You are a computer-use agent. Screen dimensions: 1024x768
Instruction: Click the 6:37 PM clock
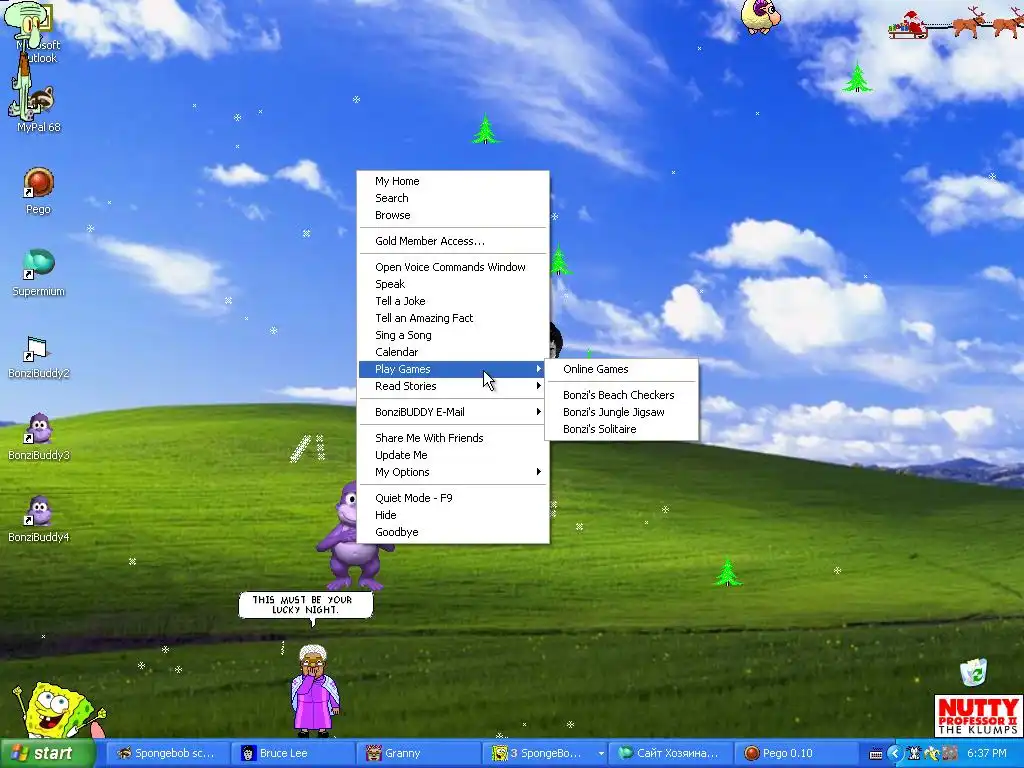(987, 754)
